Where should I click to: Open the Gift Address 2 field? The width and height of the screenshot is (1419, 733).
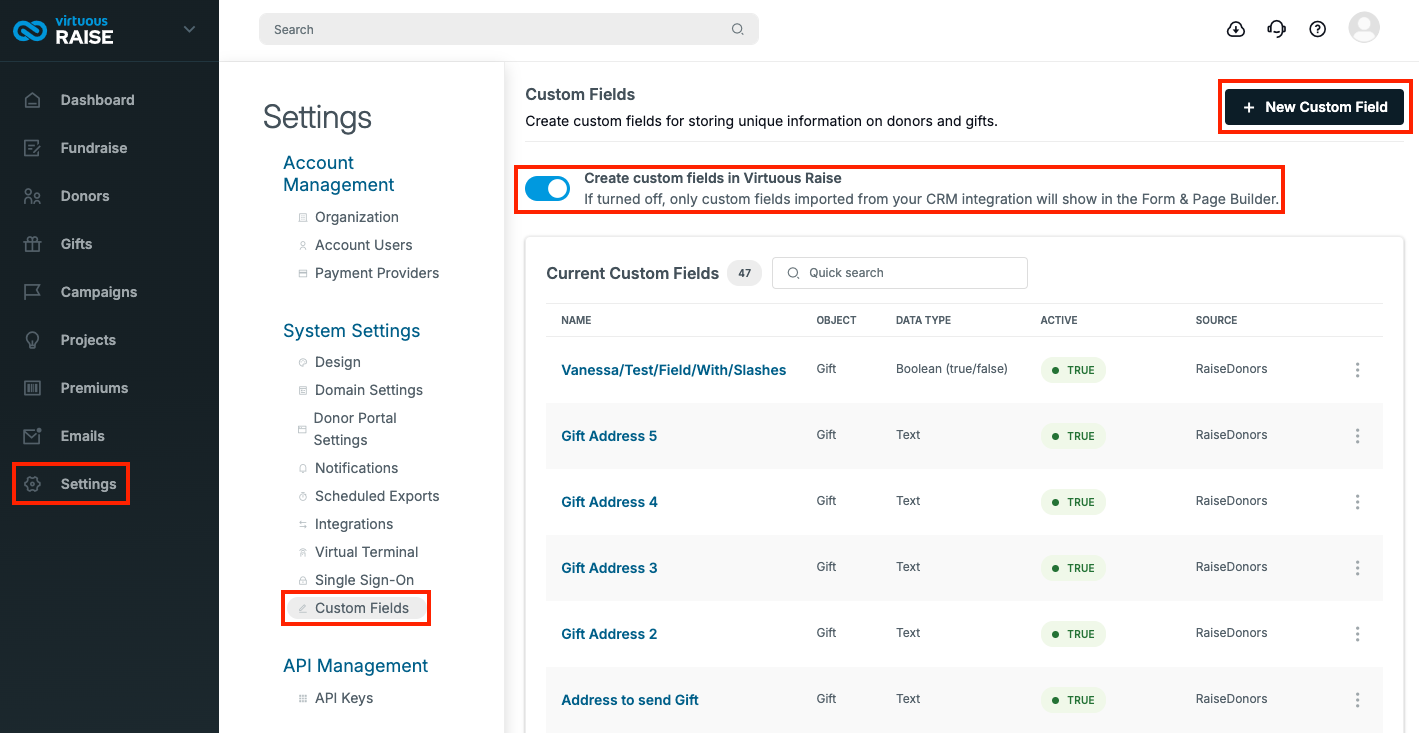(x=609, y=634)
